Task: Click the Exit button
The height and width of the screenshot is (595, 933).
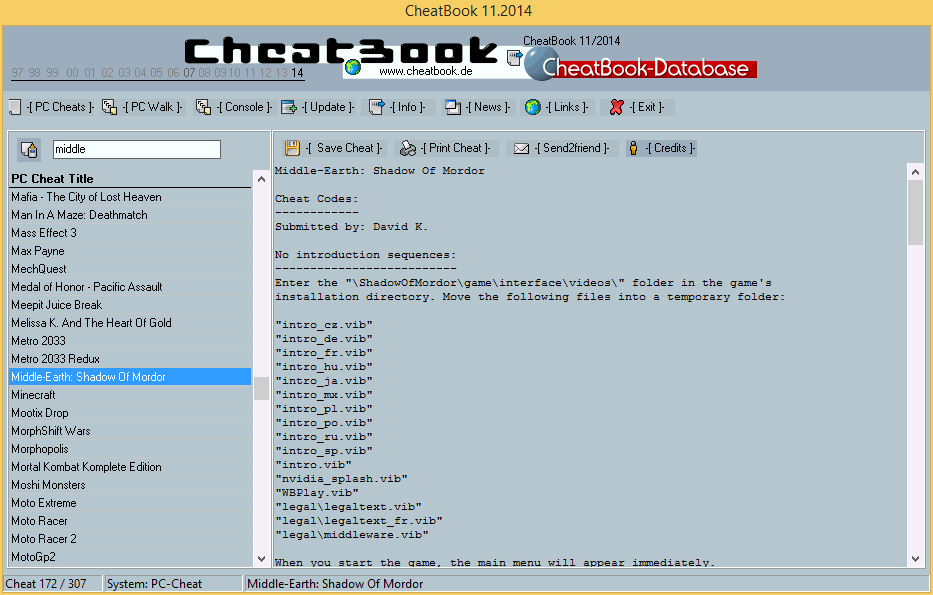Action: (x=637, y=107)
